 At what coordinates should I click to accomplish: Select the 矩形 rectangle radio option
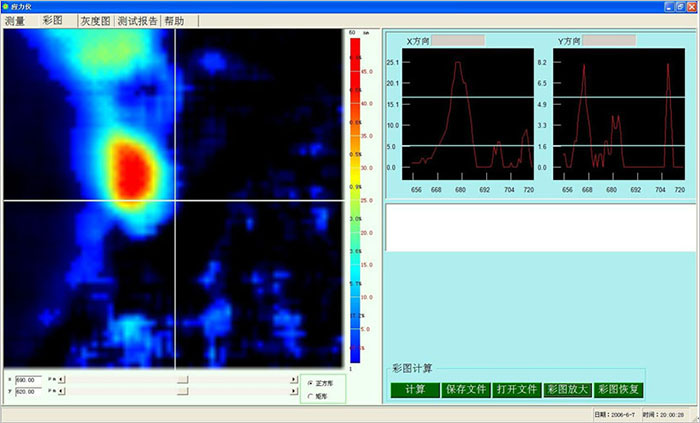point(309,396)
